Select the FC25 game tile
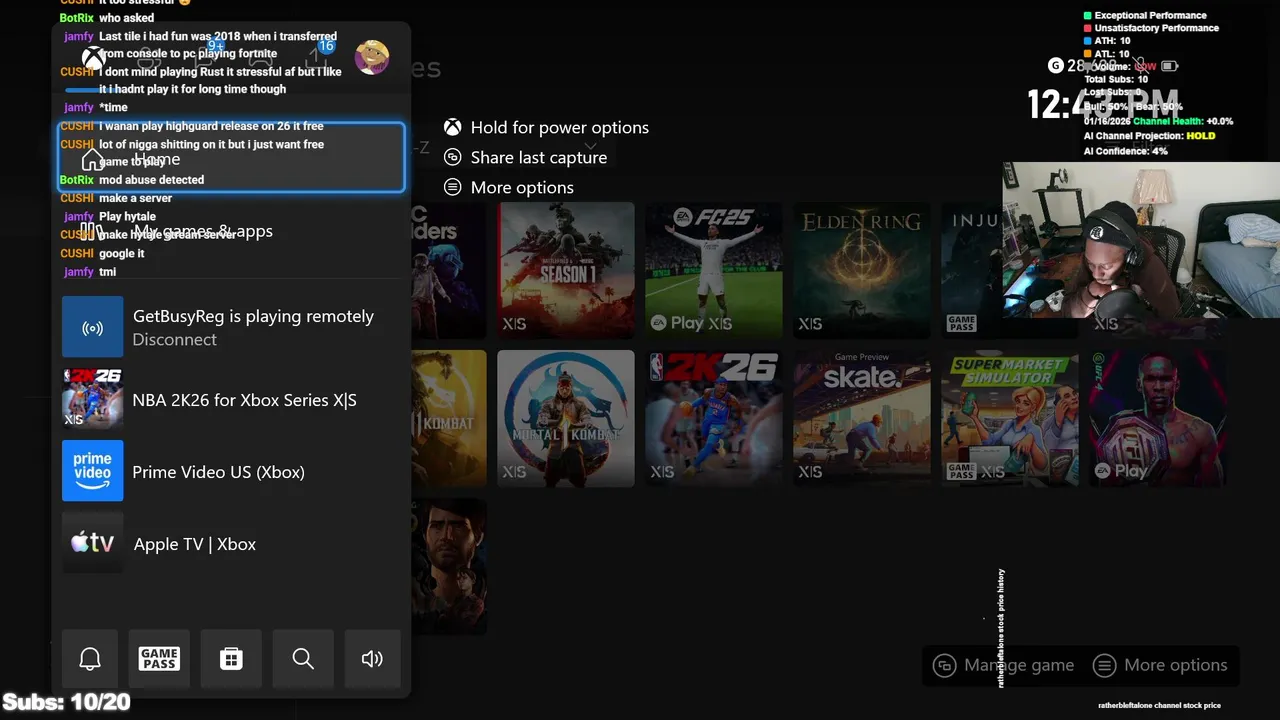 tap(714, 270)
